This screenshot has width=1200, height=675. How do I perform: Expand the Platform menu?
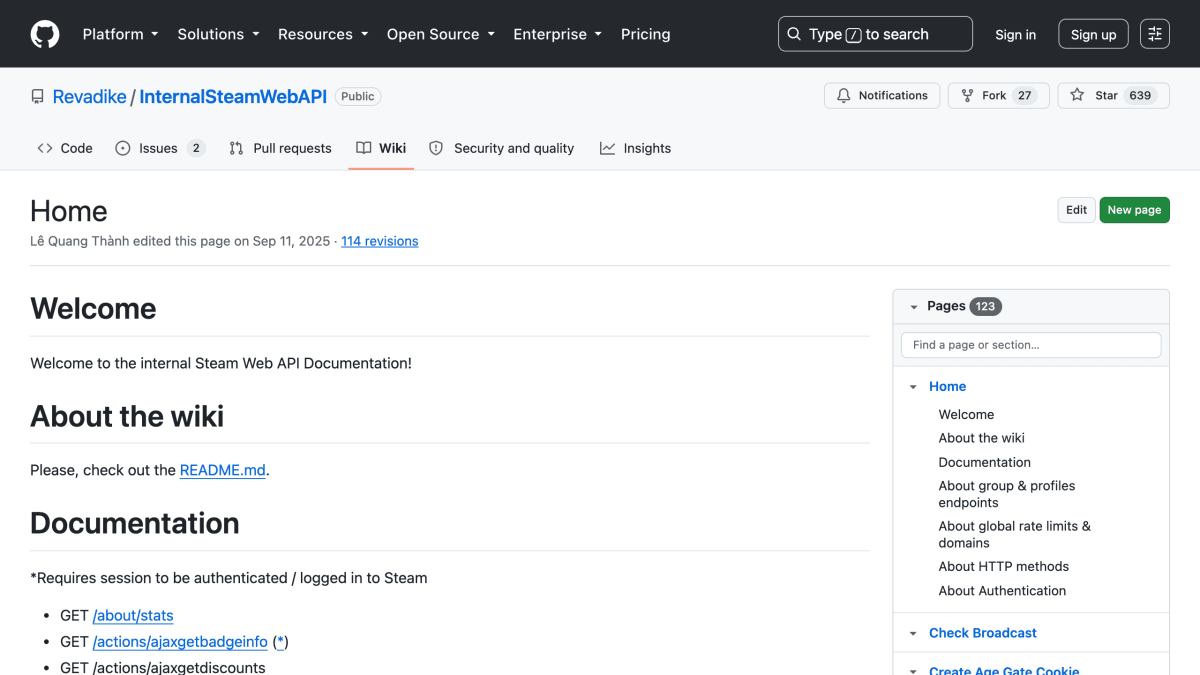pos(120,34)
